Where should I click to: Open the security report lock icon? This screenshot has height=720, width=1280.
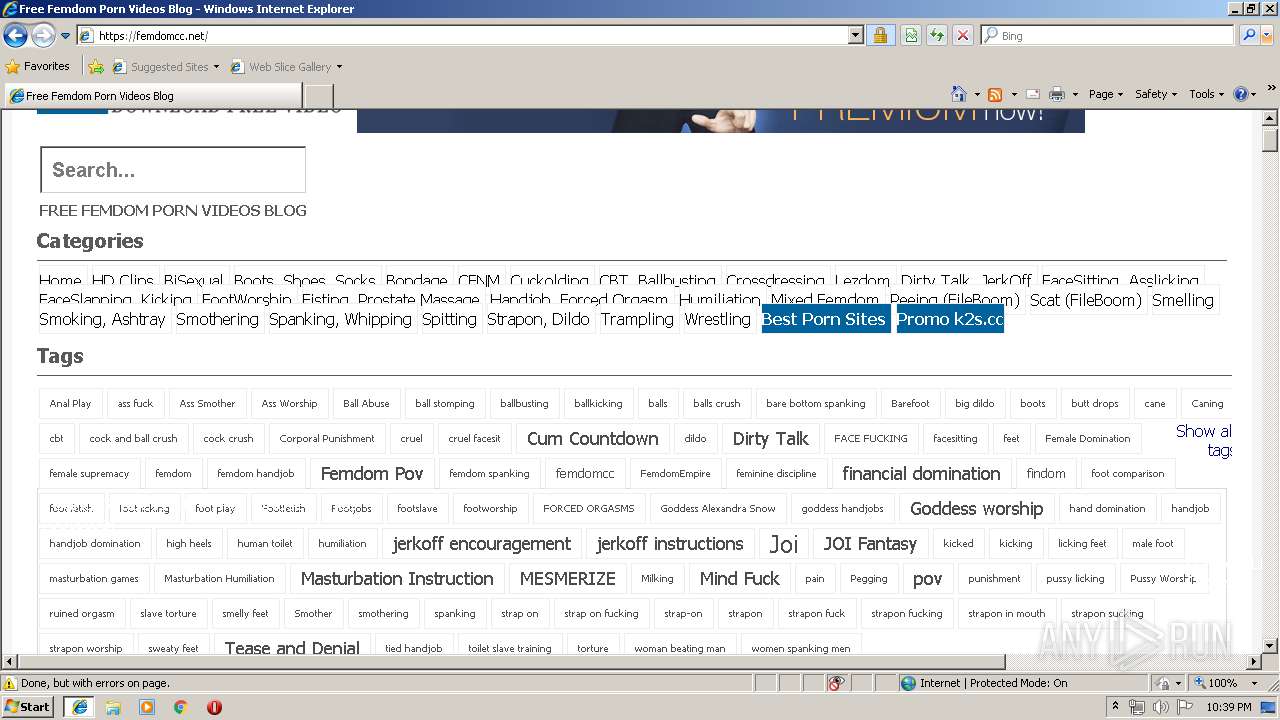880,35
